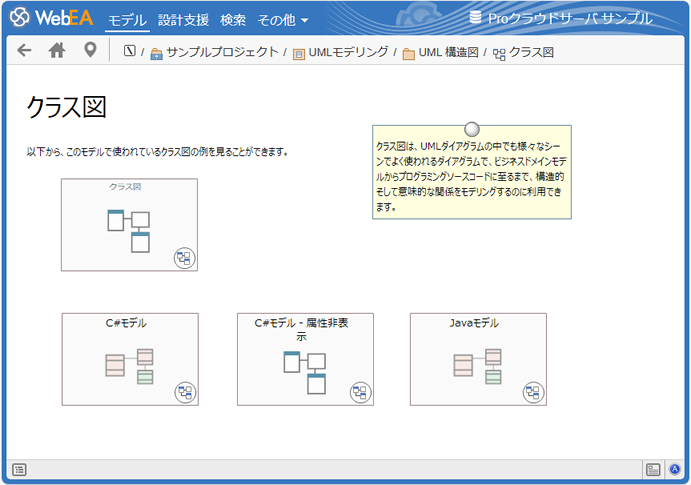Click UMLモデリング view icon in breadcrumb
The height and width of the screenshot is (485, 691).
(298, 54)
